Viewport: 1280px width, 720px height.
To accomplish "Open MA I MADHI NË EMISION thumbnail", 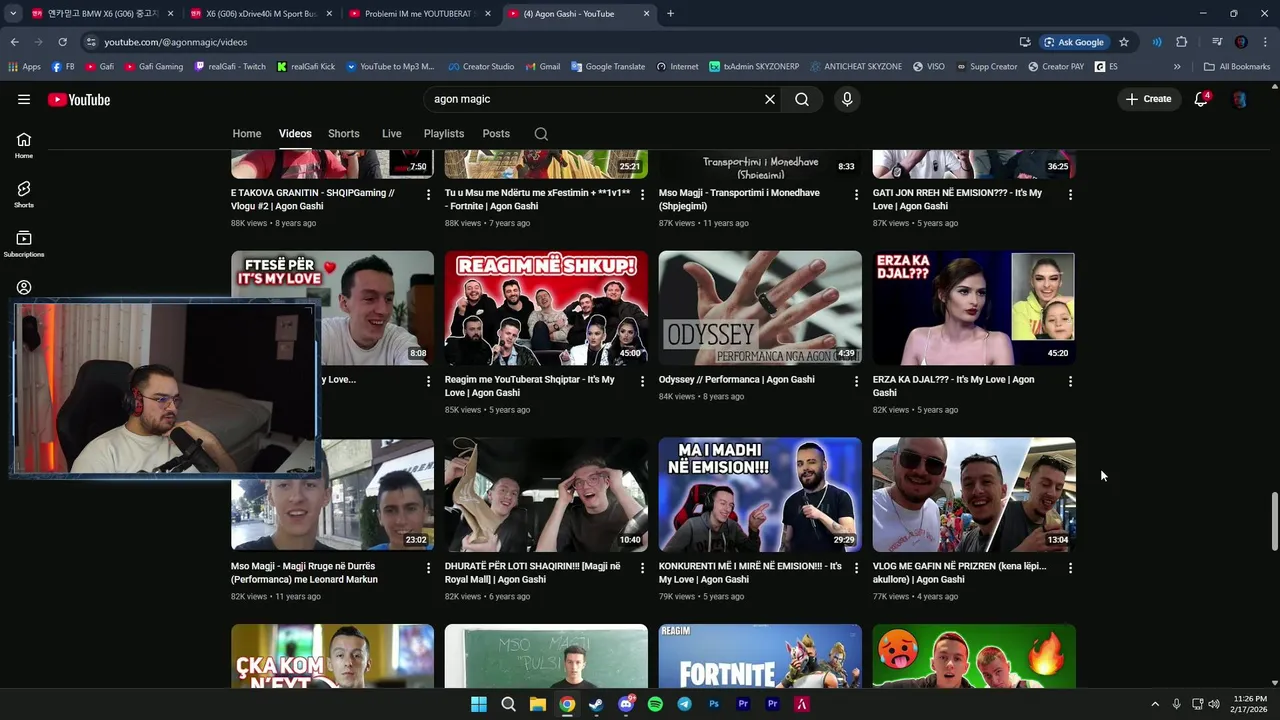I will pyautogui.click(x=760, y=494).
